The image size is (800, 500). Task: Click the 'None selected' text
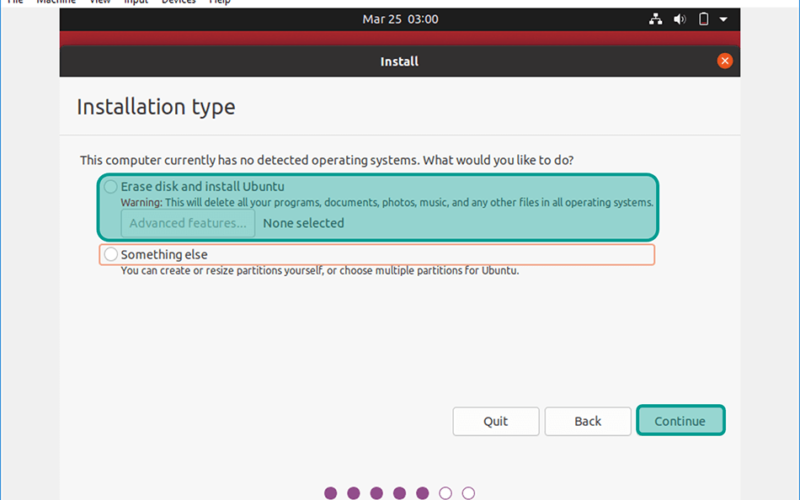[x=304, y=223]
